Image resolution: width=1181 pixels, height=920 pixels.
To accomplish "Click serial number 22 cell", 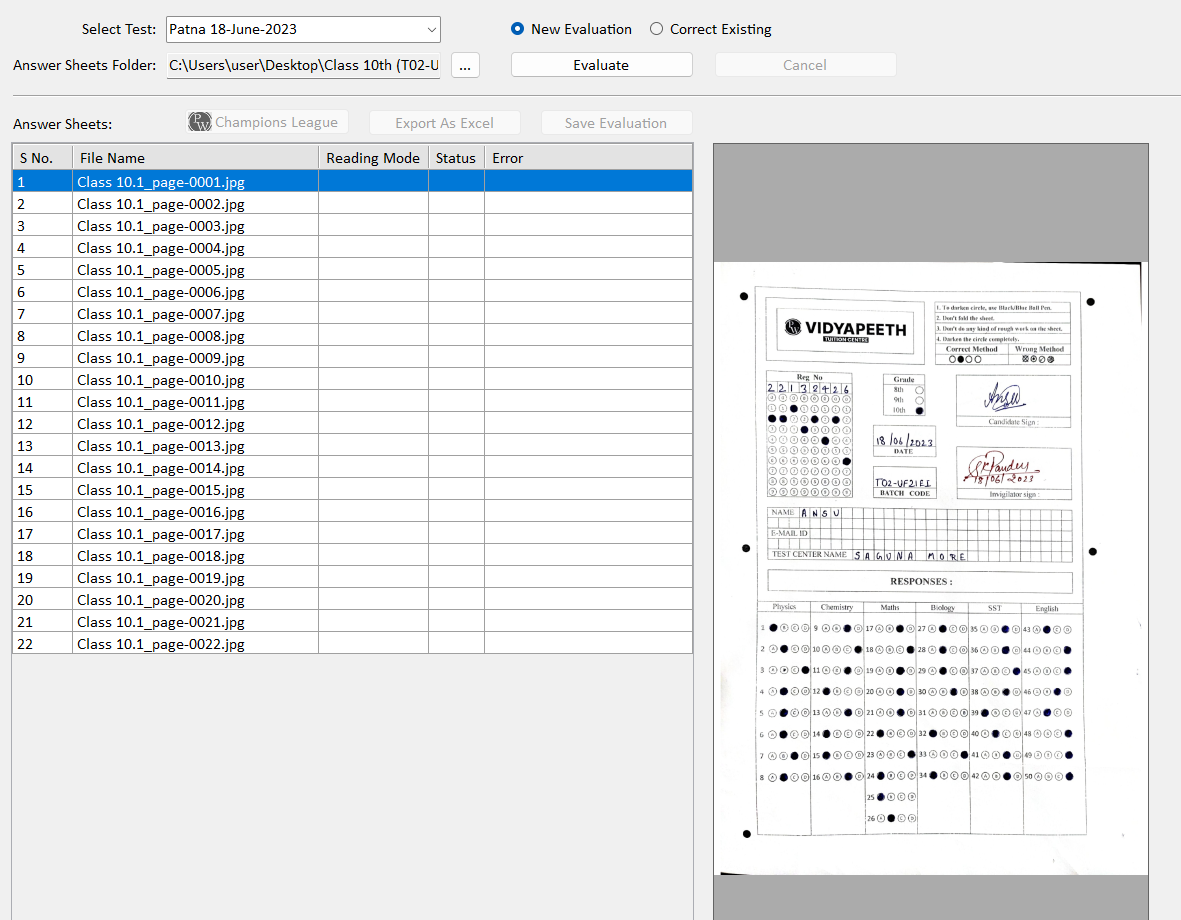I will point(42,643).
